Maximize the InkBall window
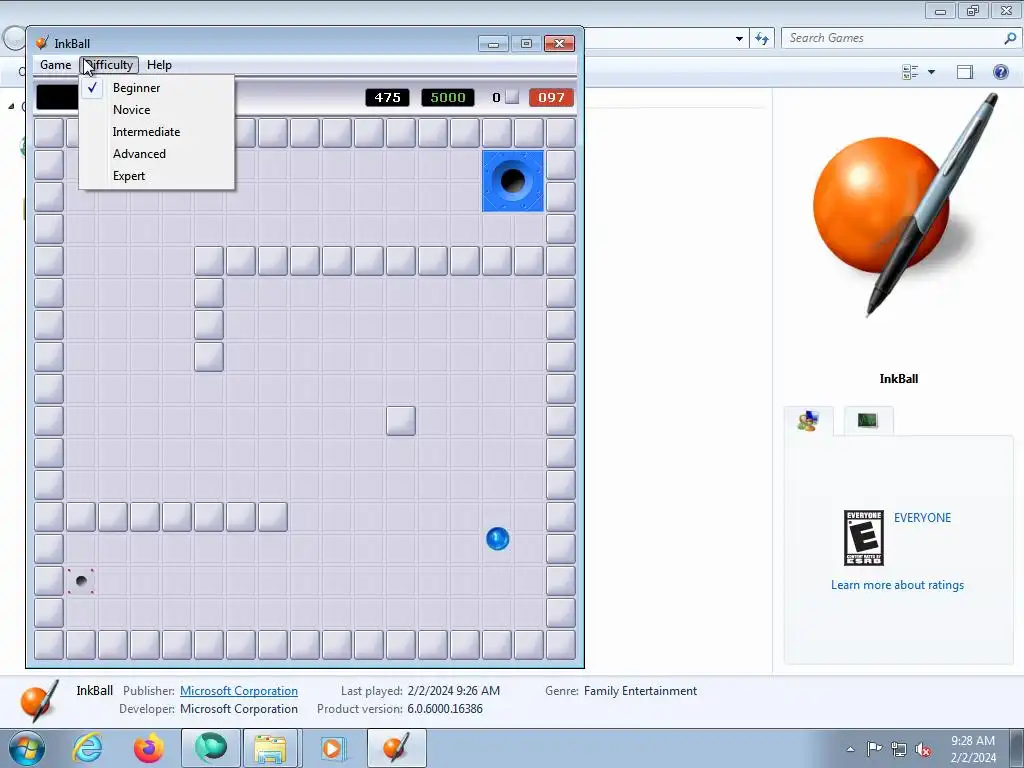 pos(526,44)
